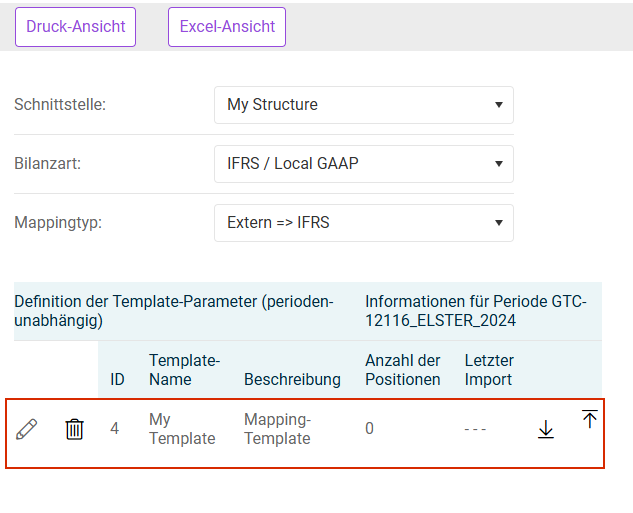Click the upload arrow icon for My Template

(x=589, y=419)
